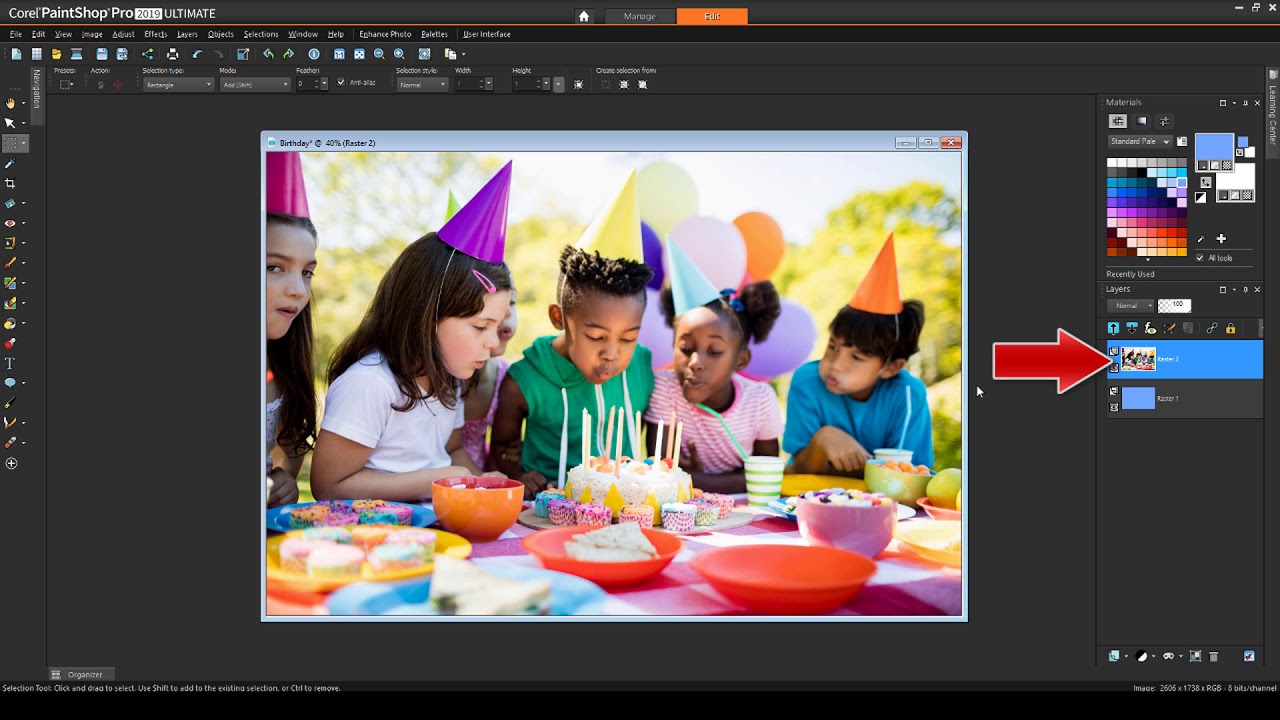Viewport: 1280px width, 720px height.
Task: Select the Dropper tool
Action: 11,163
